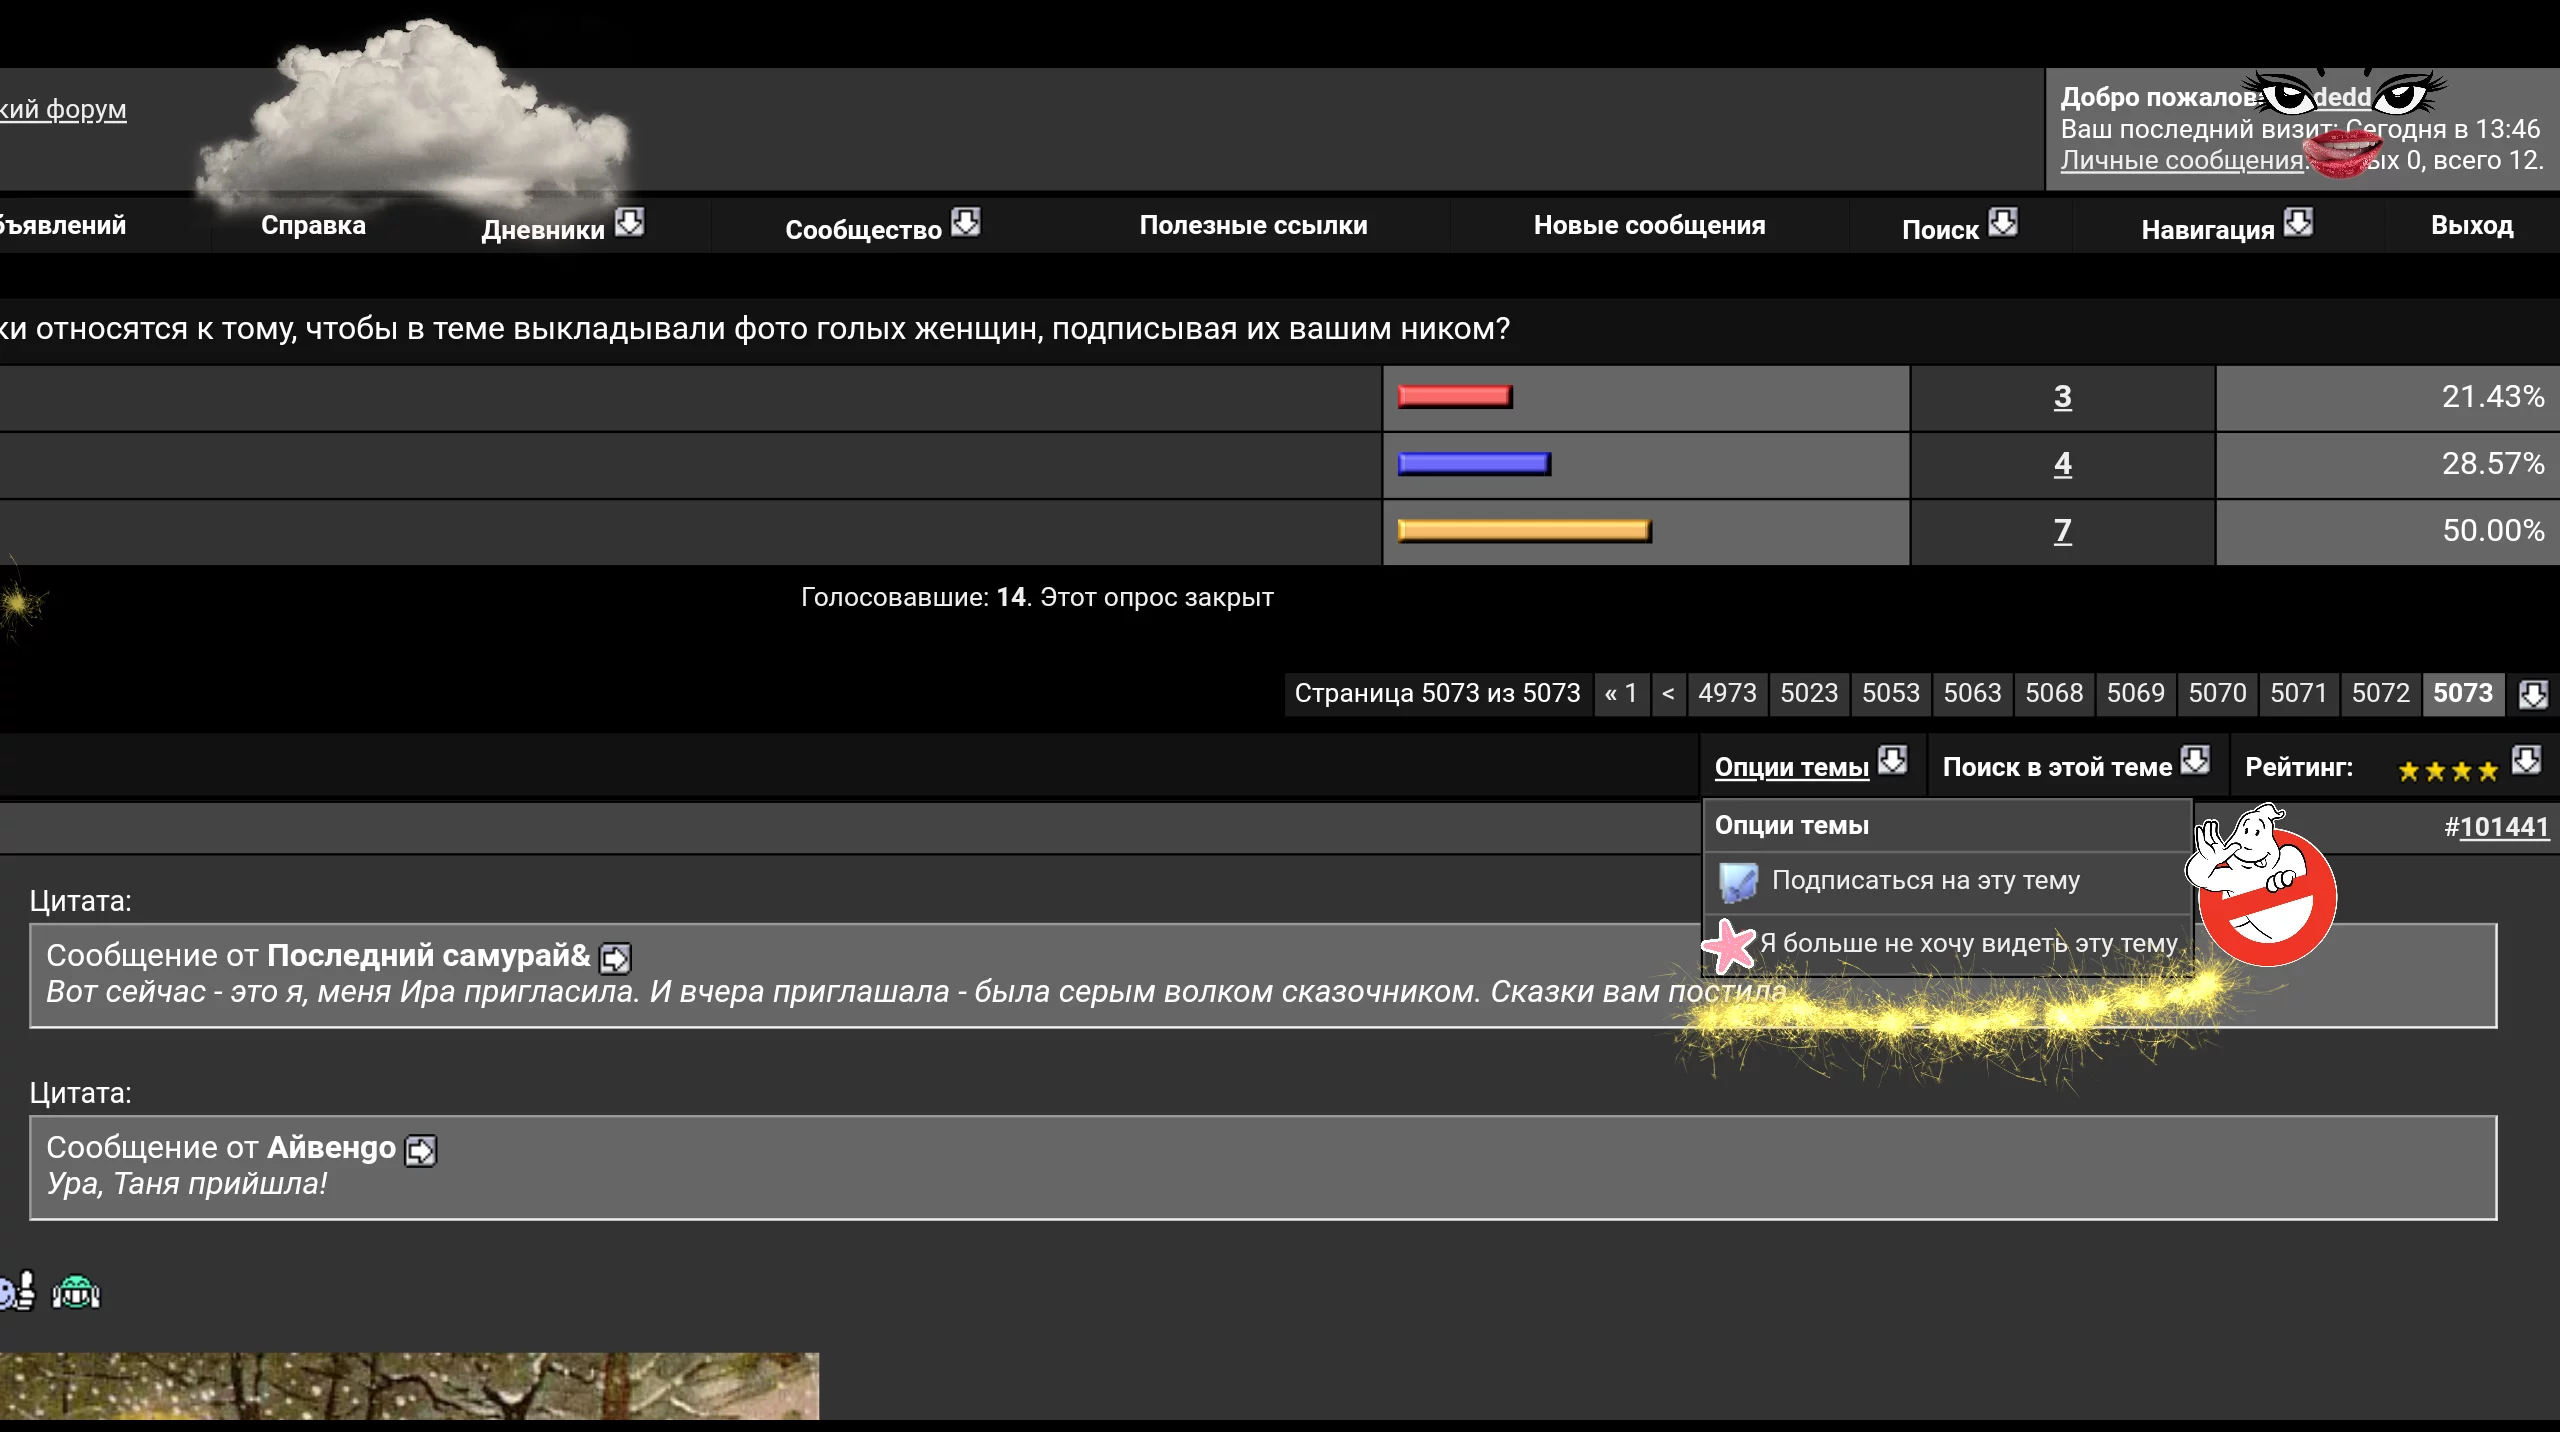Viewport: 2560px width, 1432px height.
Task: Click the yellow rating stars
Action: click(2447, 770)
